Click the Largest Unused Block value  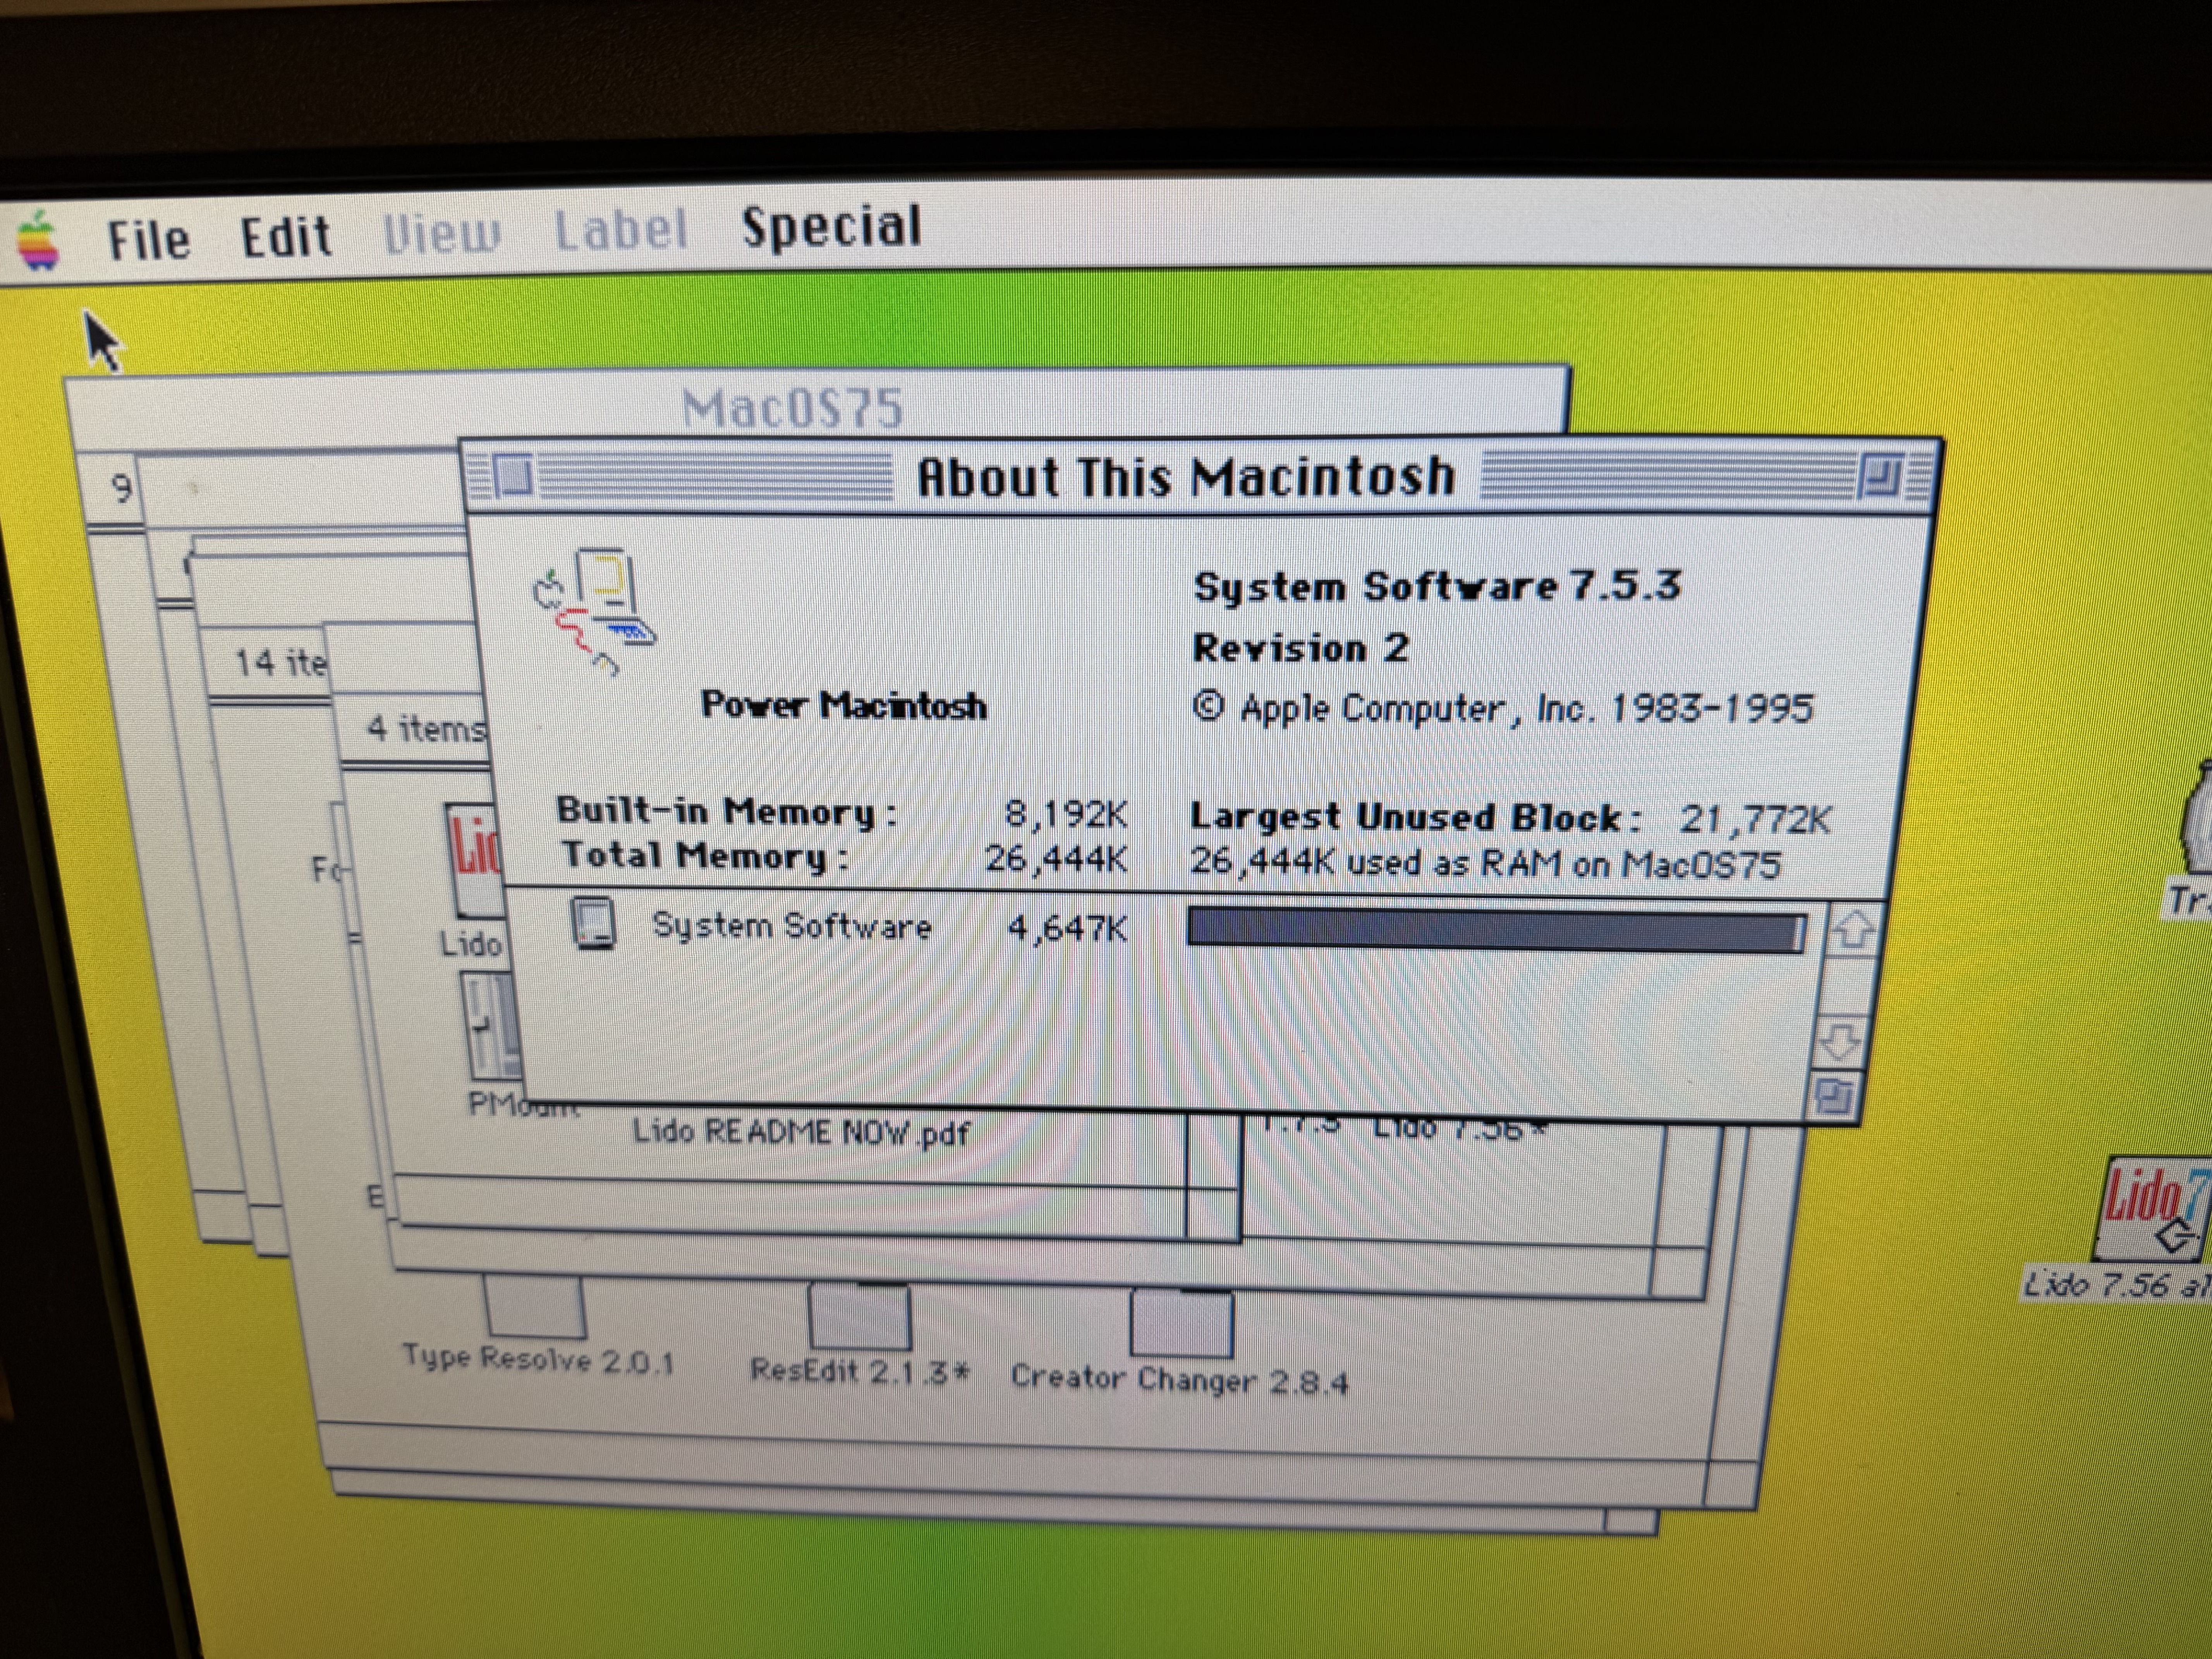coord(1755,820)
